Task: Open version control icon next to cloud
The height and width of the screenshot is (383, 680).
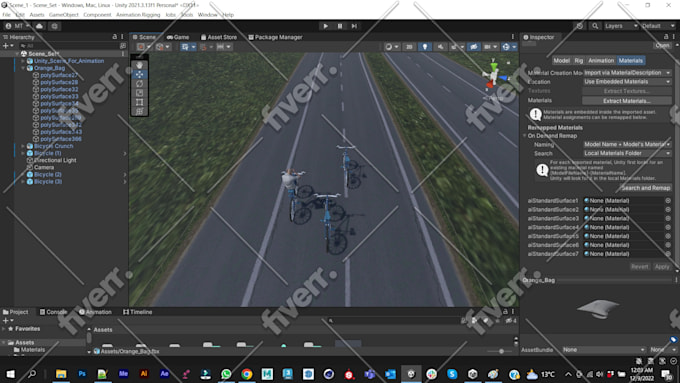Action: pyautogui.click(x=55, y=26)
